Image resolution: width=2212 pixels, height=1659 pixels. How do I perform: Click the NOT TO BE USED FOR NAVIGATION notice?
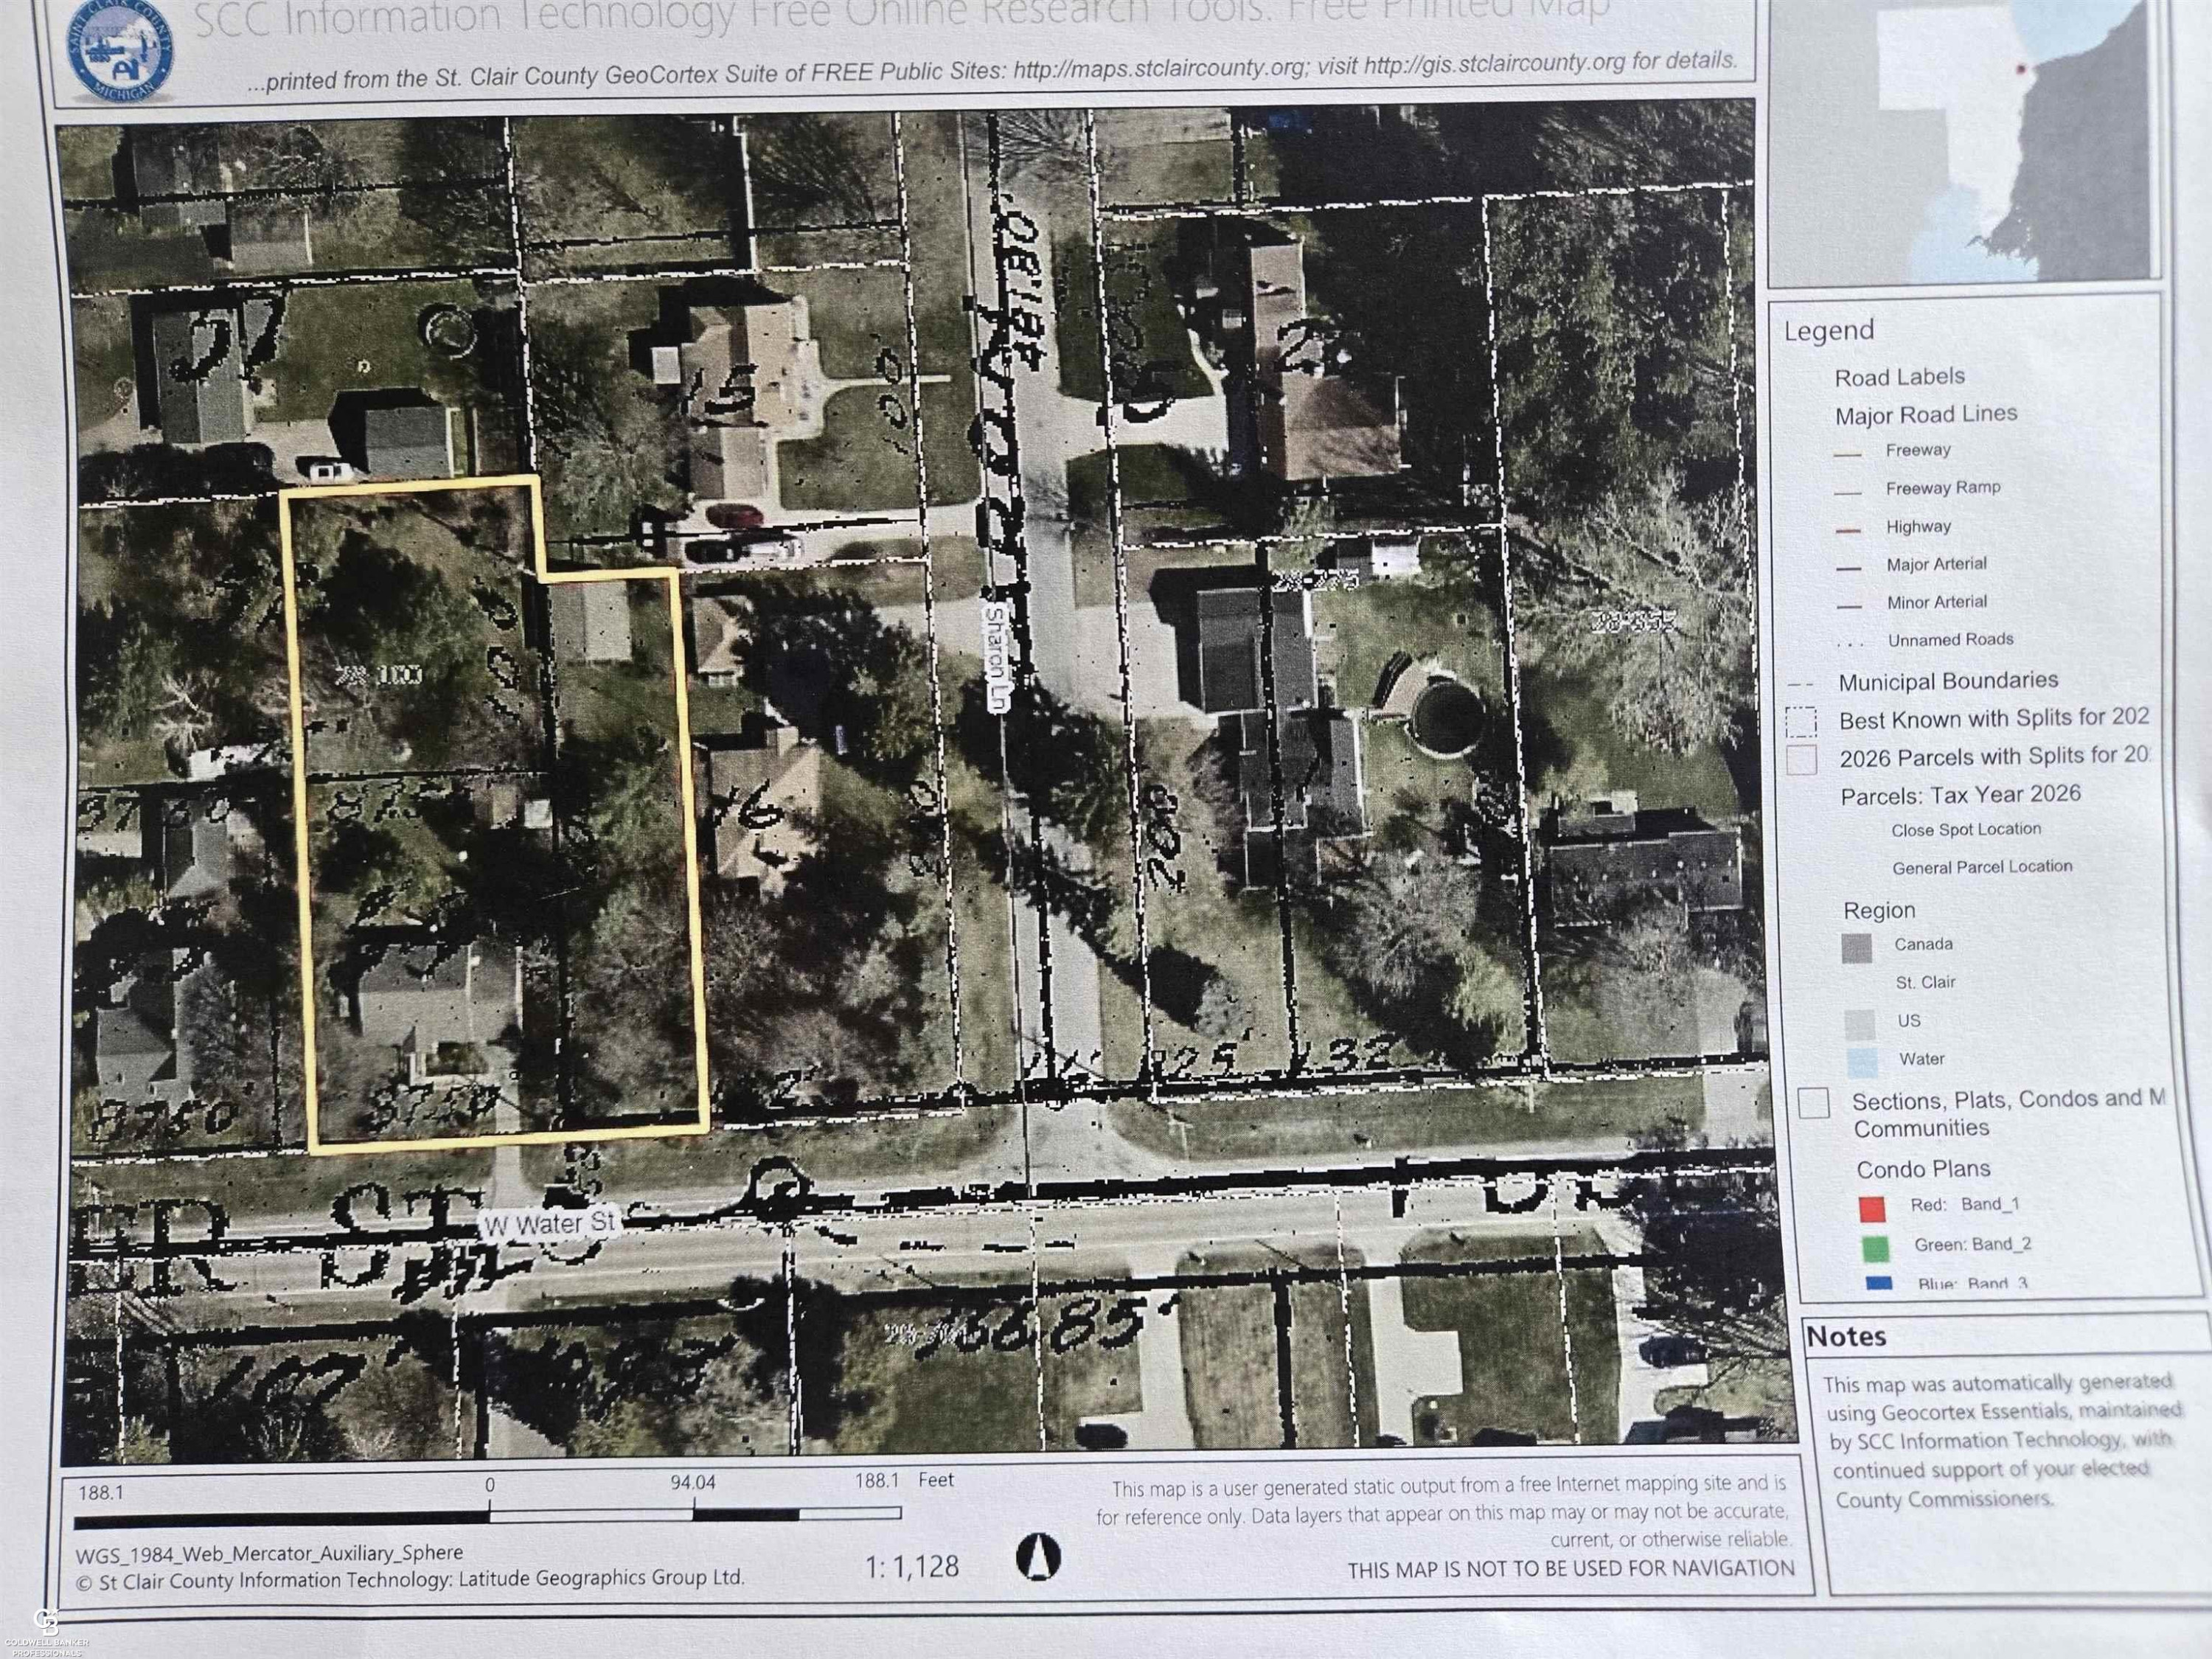[1571, 1569]
